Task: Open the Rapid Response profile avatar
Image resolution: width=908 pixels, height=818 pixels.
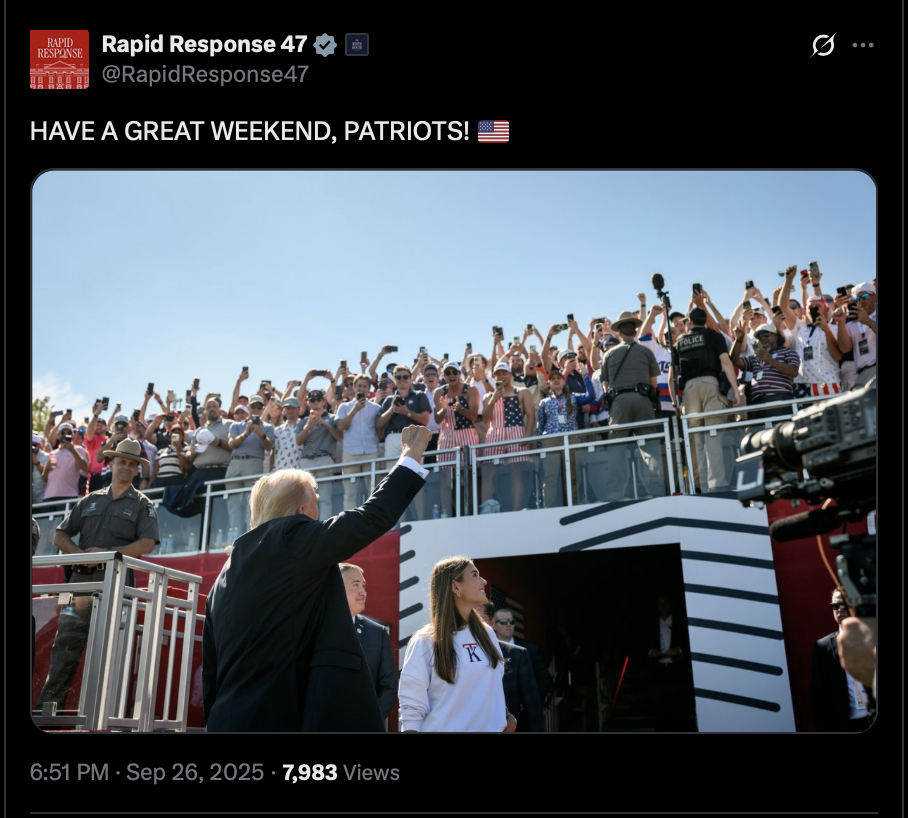Action: (x=60, y=59)
